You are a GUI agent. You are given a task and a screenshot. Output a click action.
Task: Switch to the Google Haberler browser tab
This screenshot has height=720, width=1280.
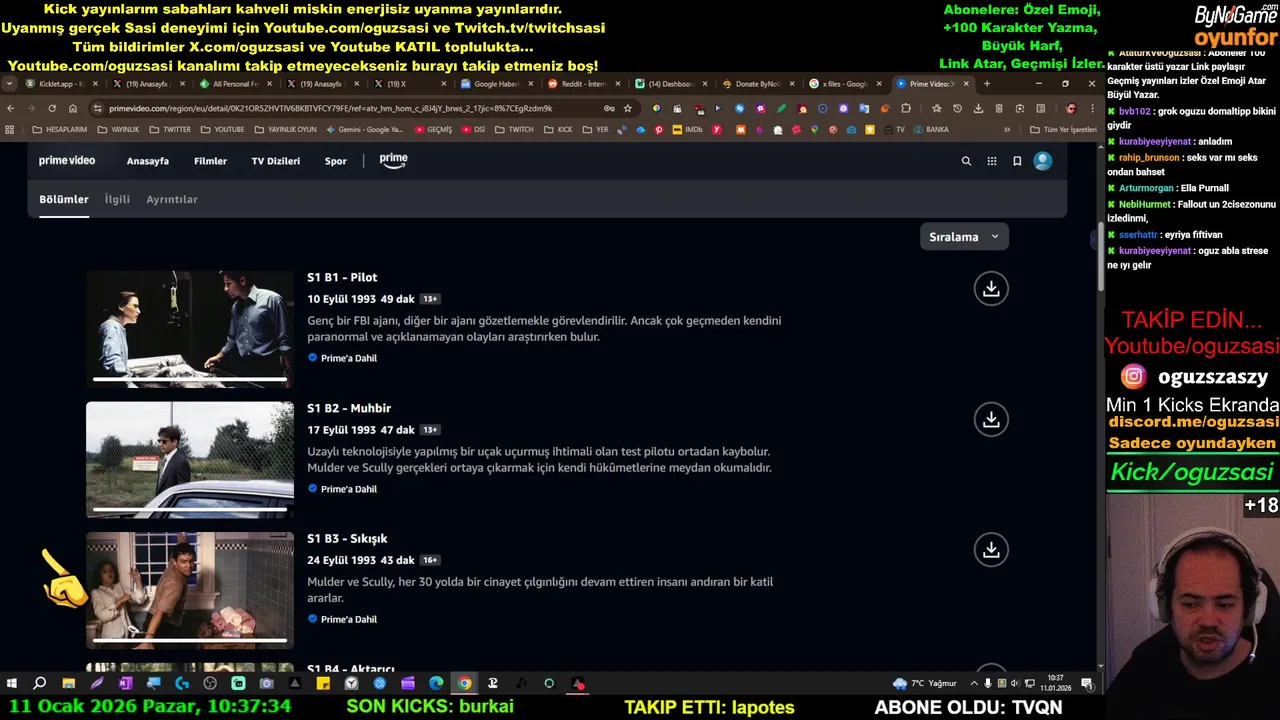497,84
